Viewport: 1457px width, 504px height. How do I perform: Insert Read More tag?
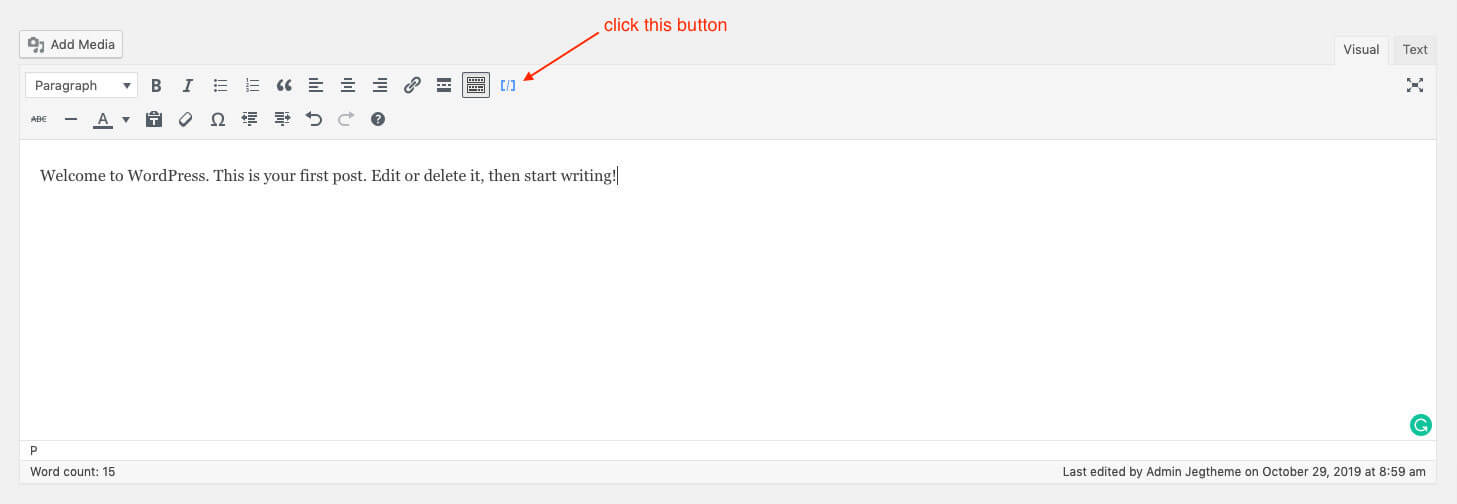coord(444,86)
